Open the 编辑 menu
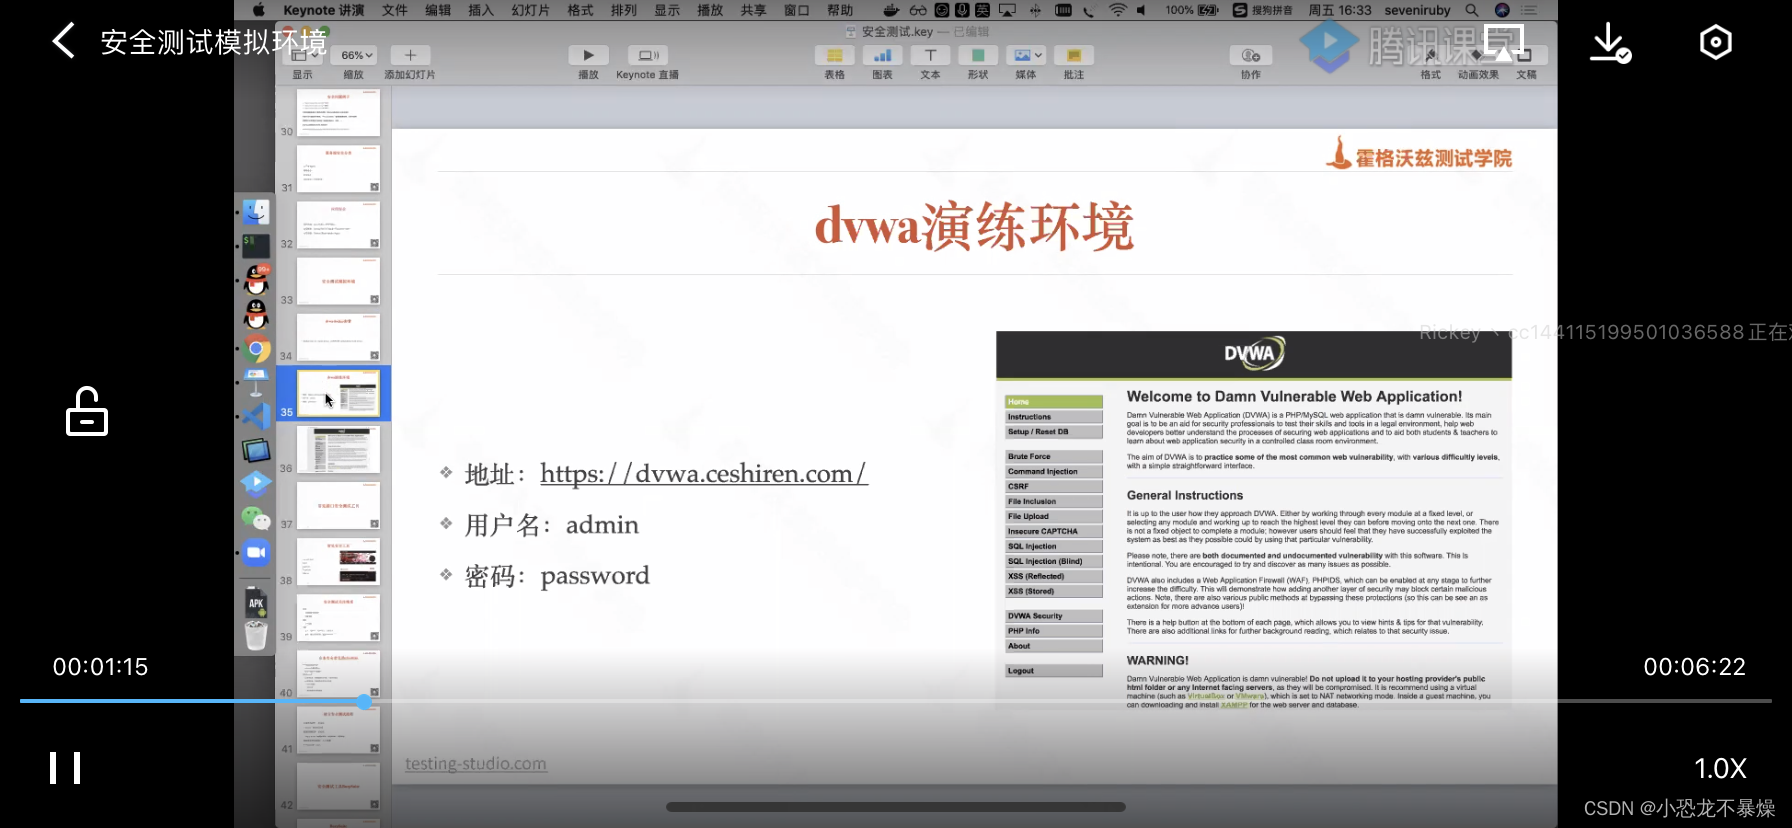 438,10
